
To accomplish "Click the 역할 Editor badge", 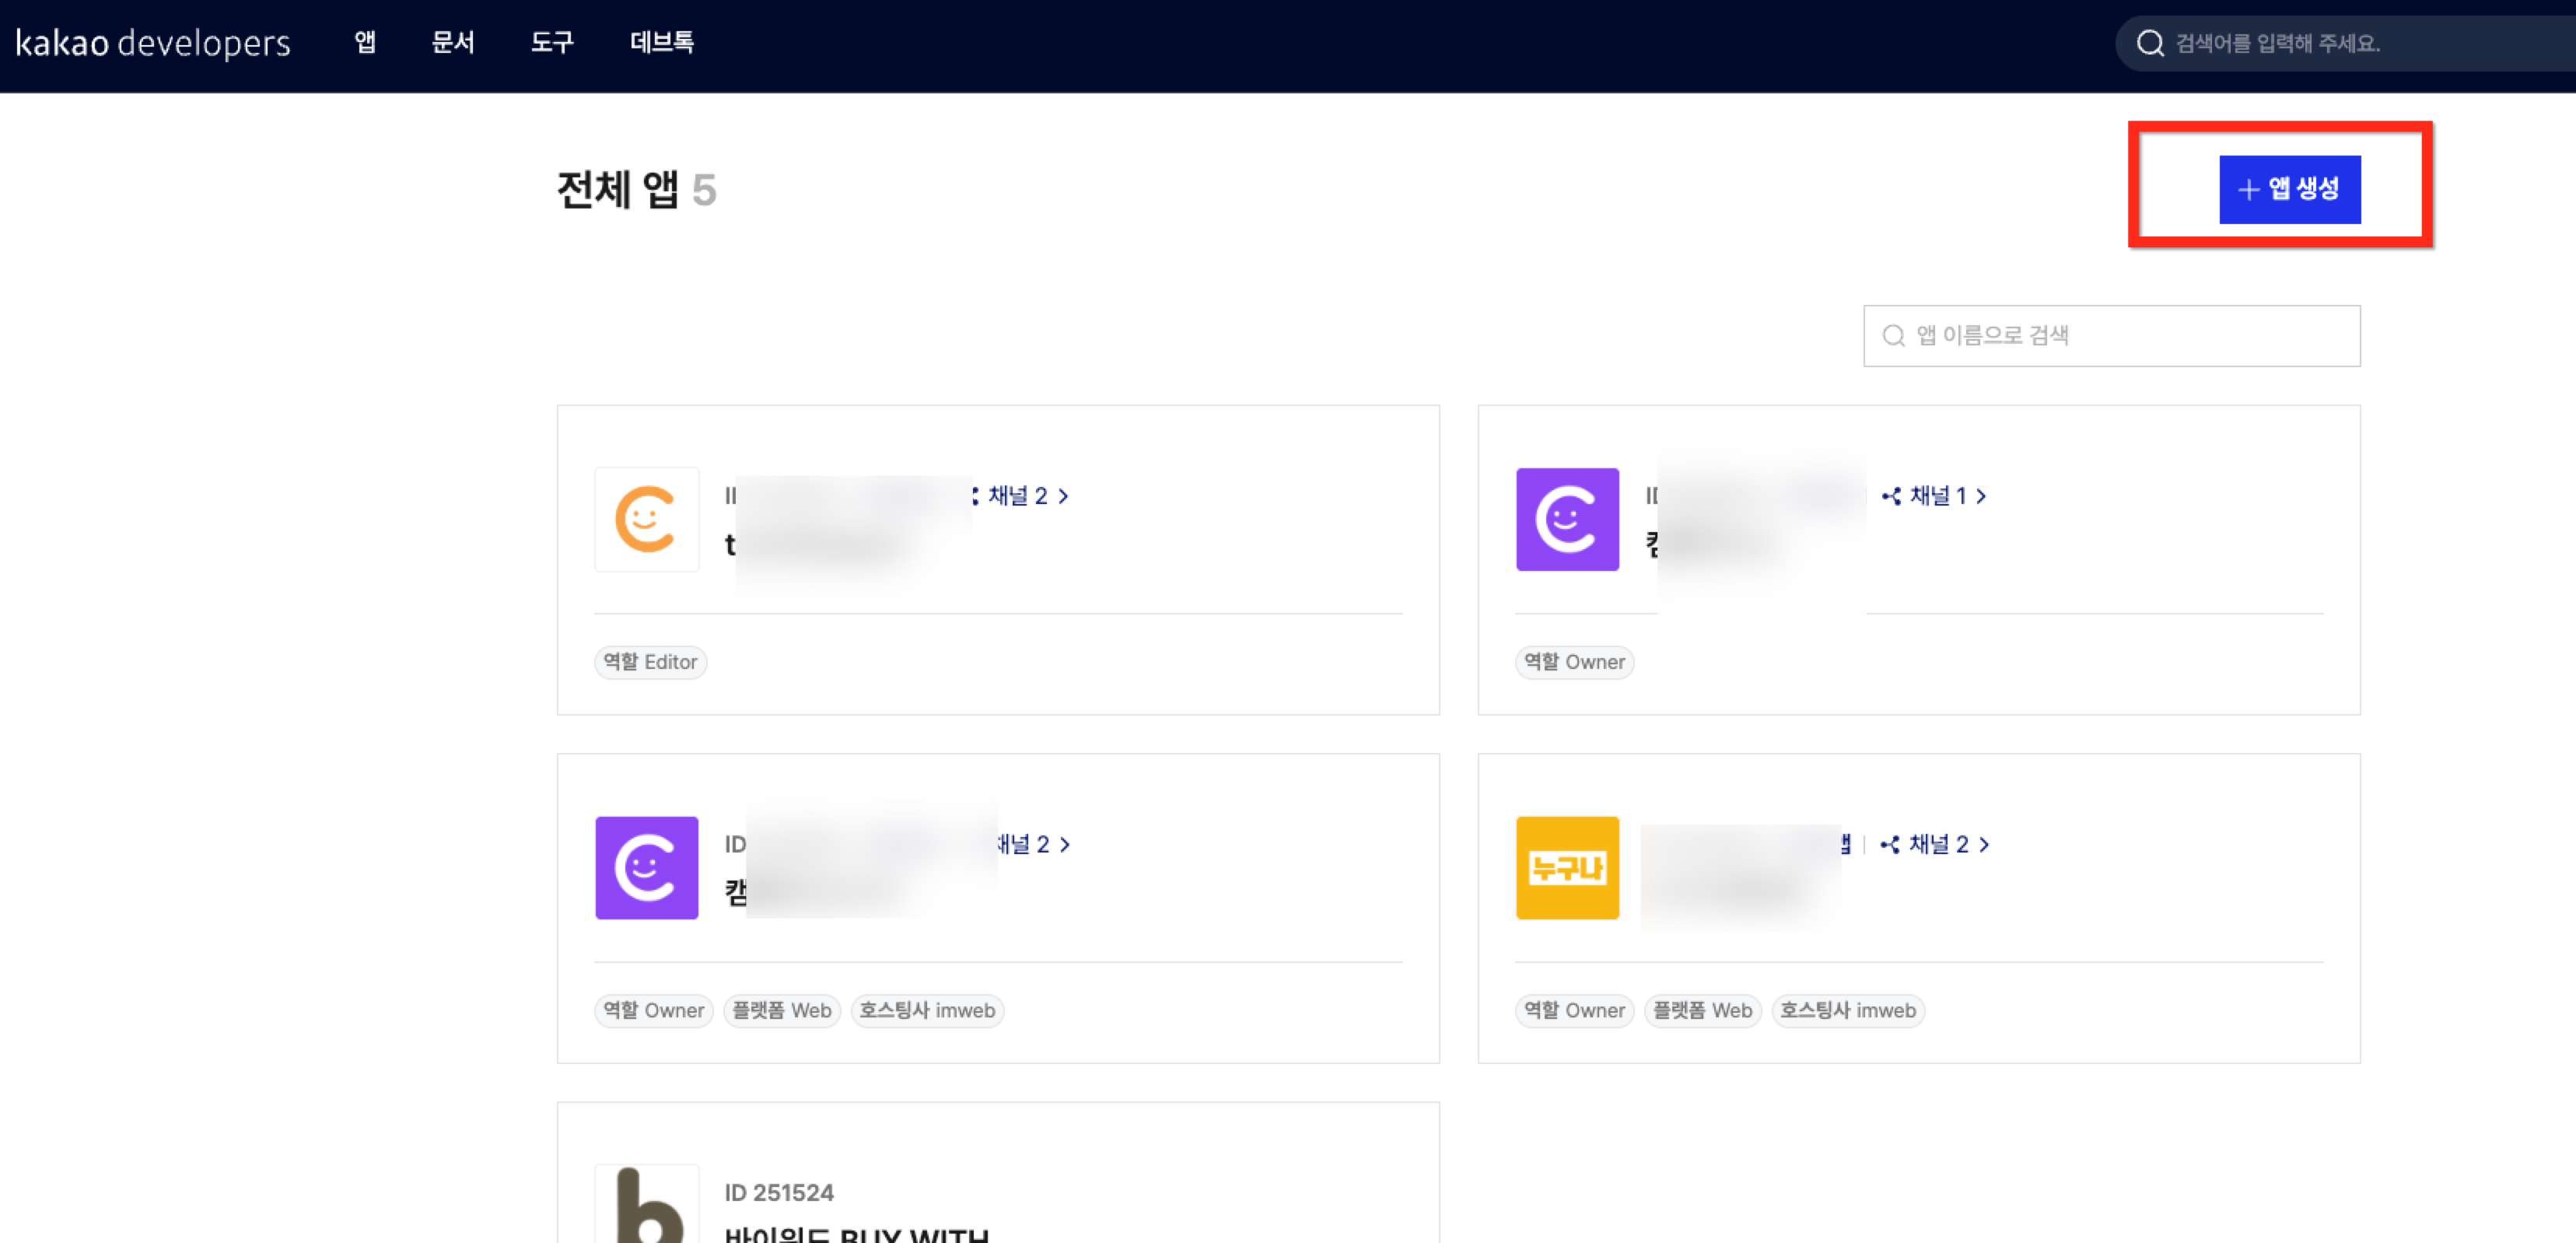I will pos(650,662).
